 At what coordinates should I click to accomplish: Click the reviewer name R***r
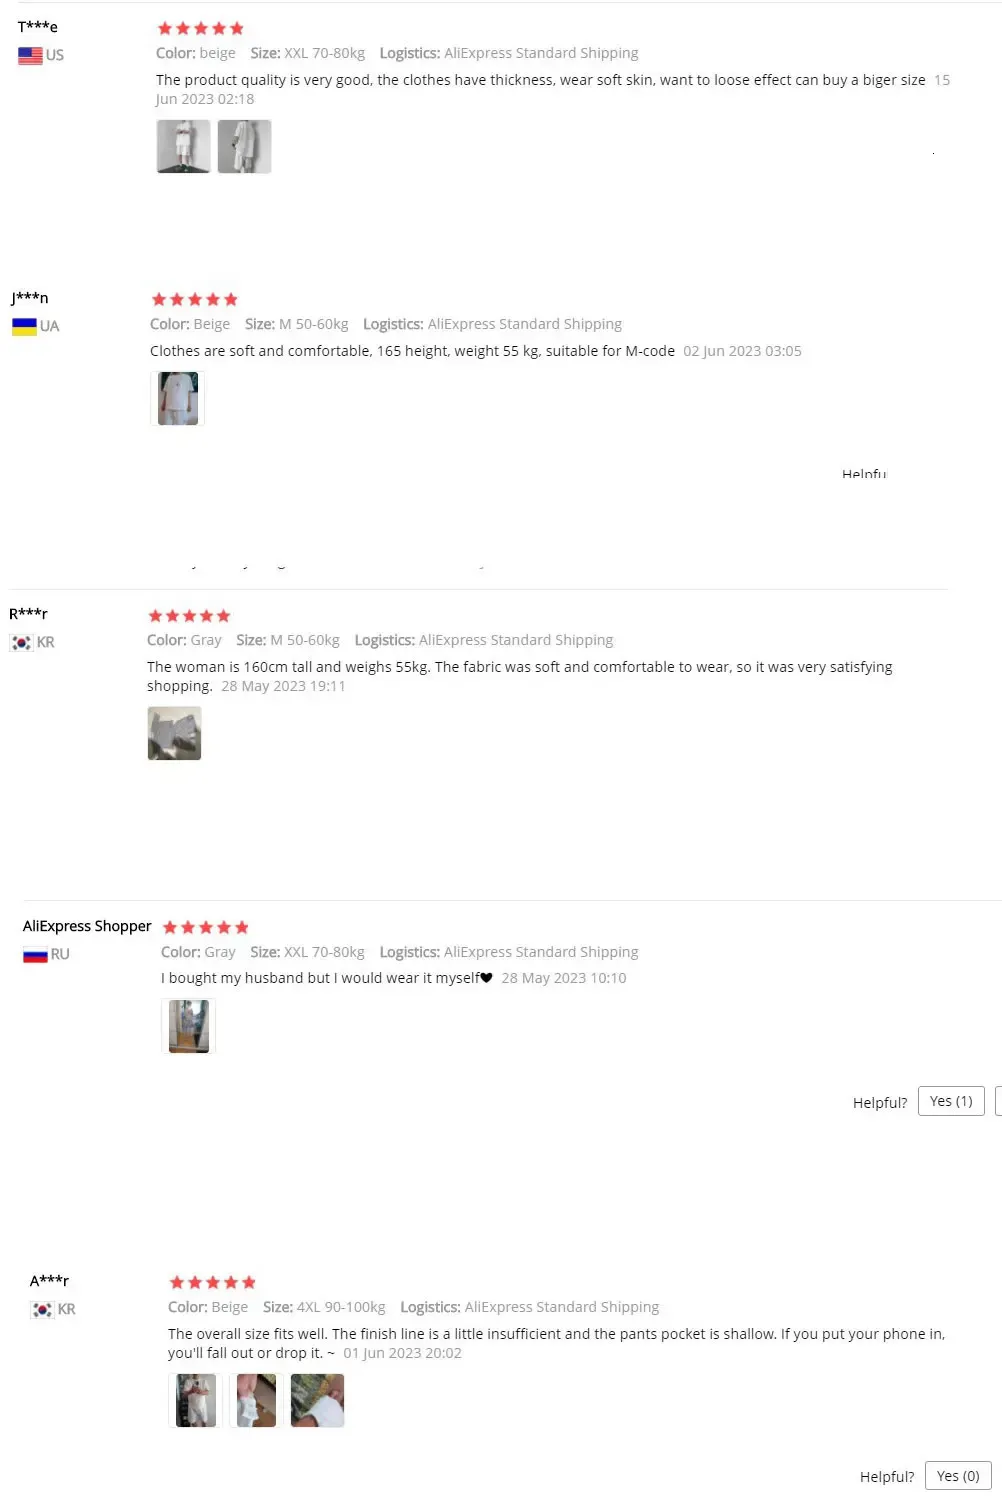(28, 614)
